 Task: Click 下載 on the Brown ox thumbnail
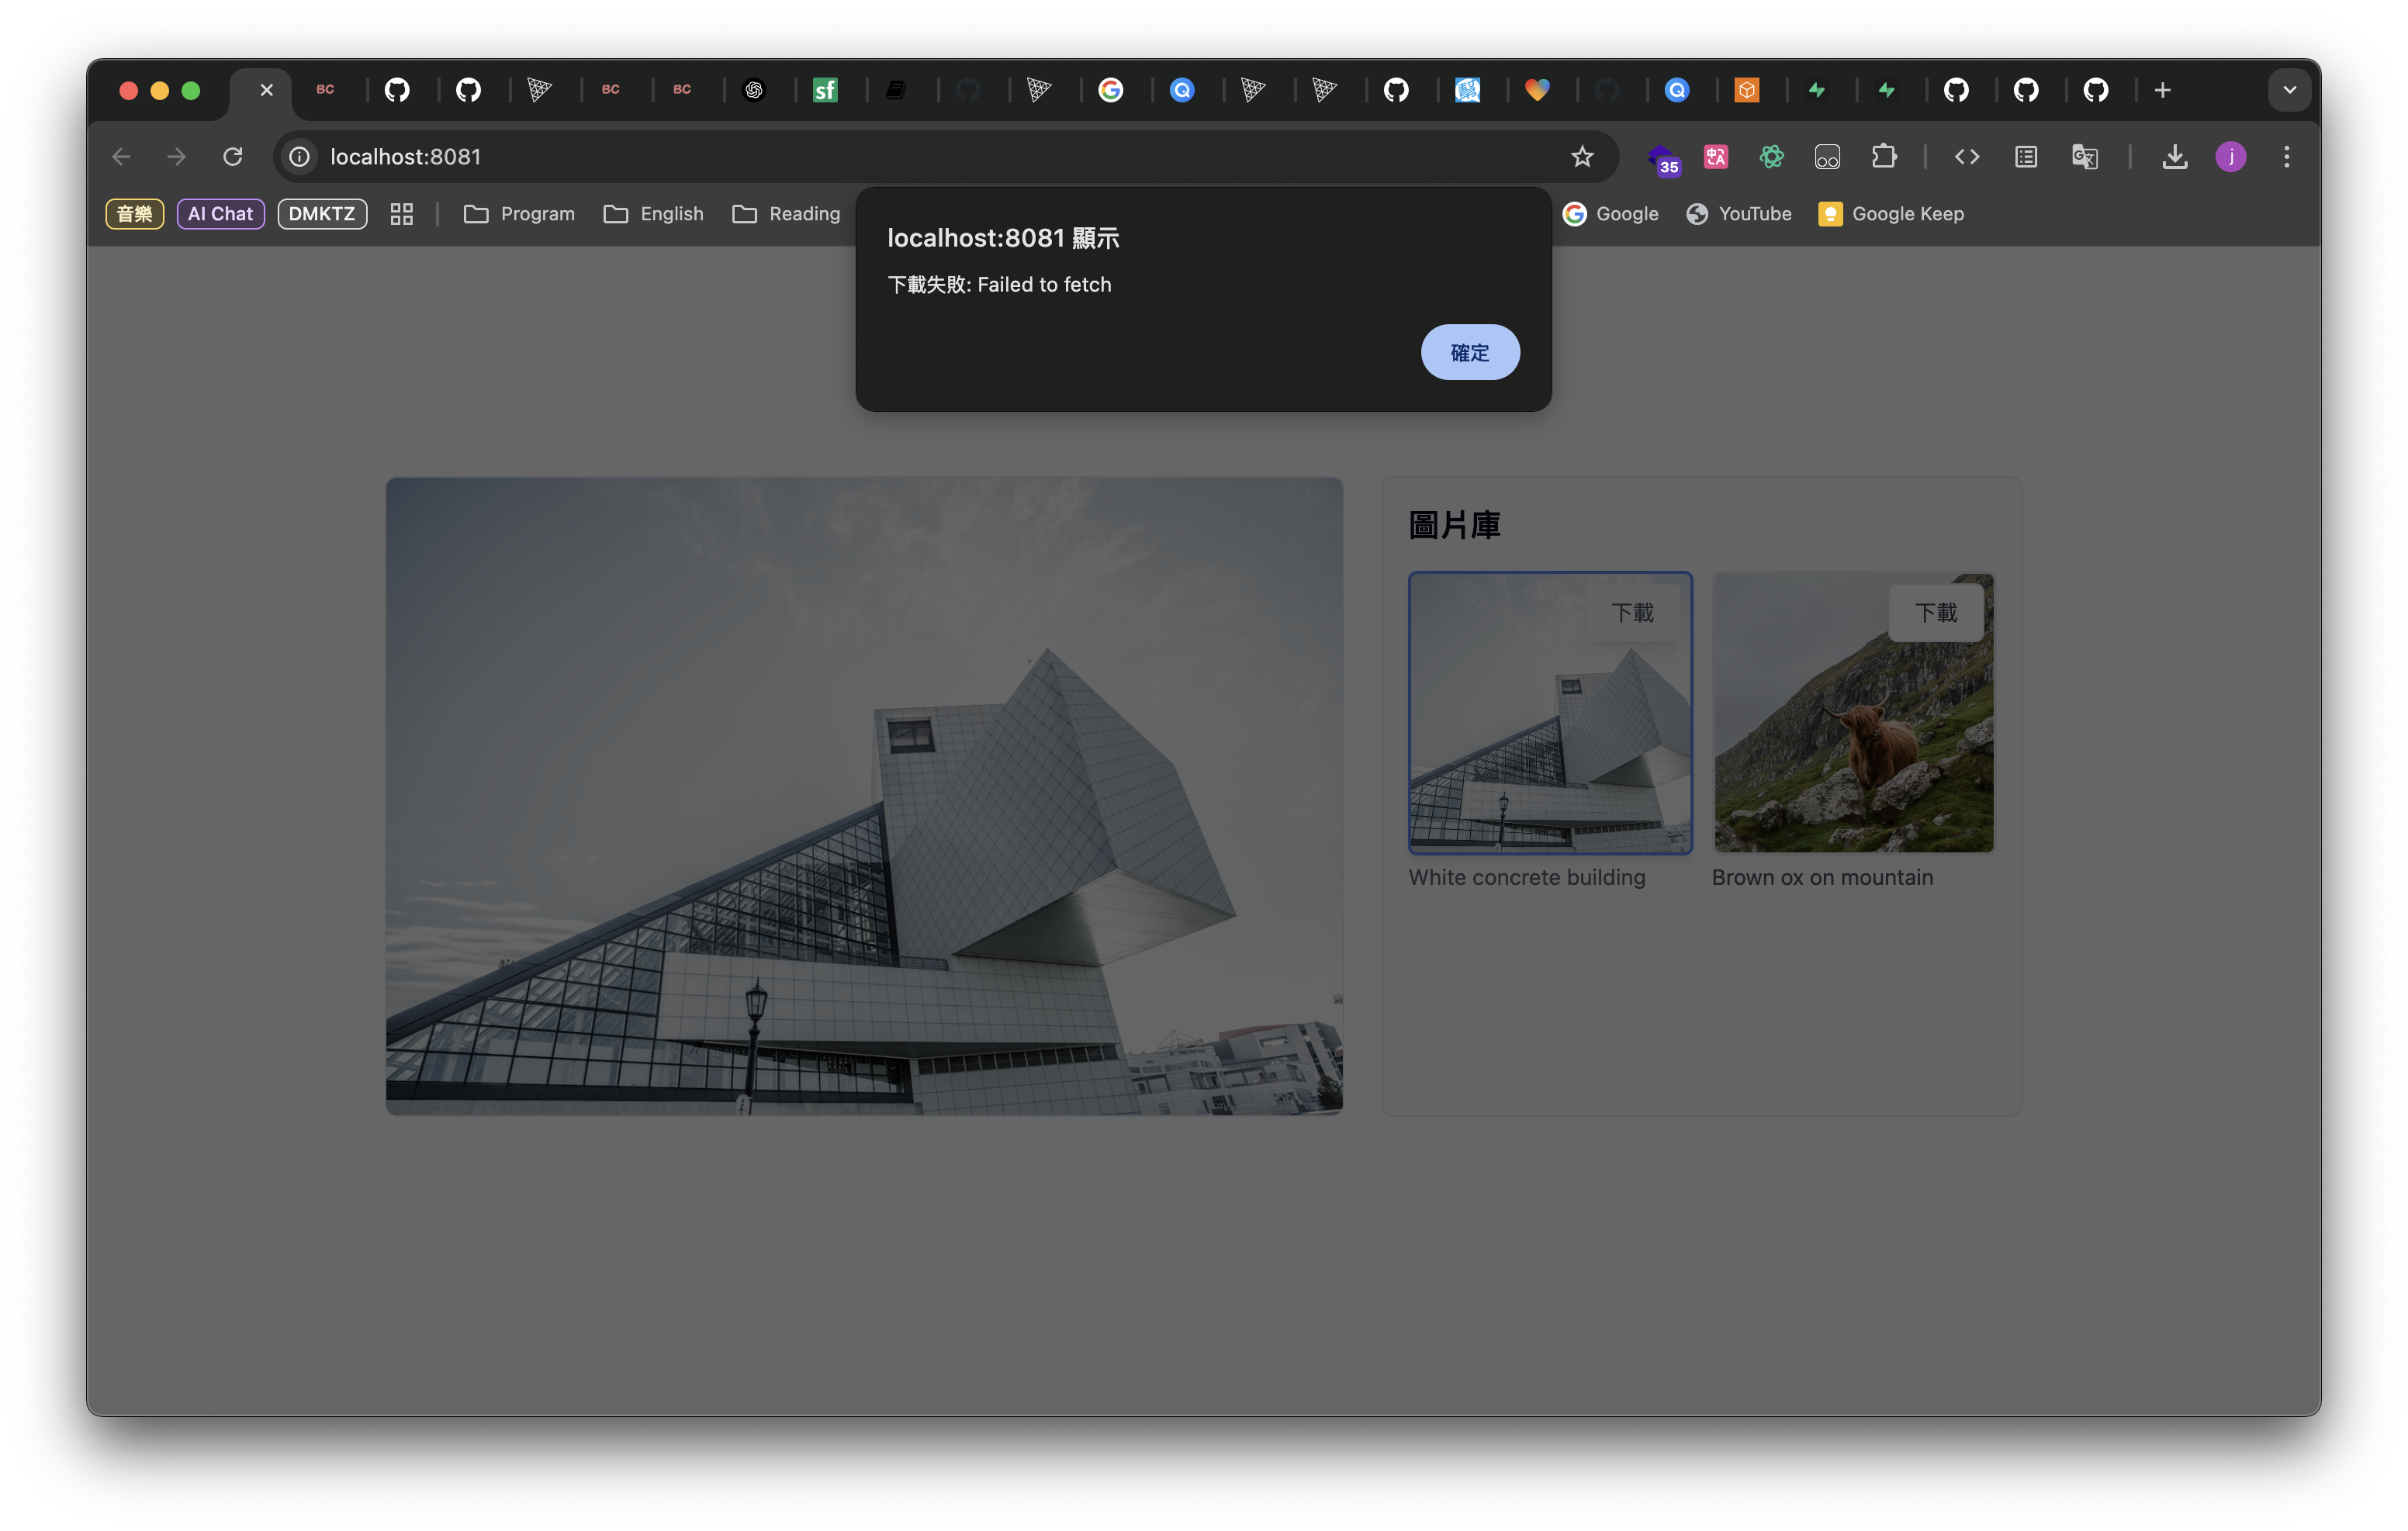(1935, 612)
